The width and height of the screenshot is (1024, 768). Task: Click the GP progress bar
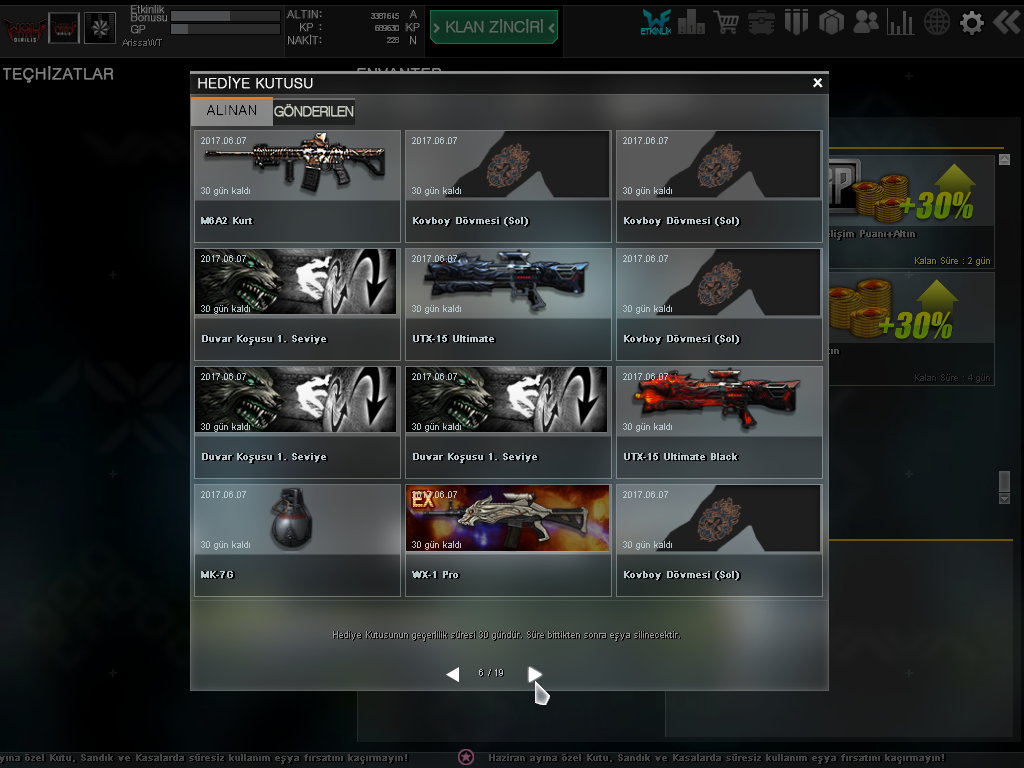pyautogui.click(x=225, y=29)
